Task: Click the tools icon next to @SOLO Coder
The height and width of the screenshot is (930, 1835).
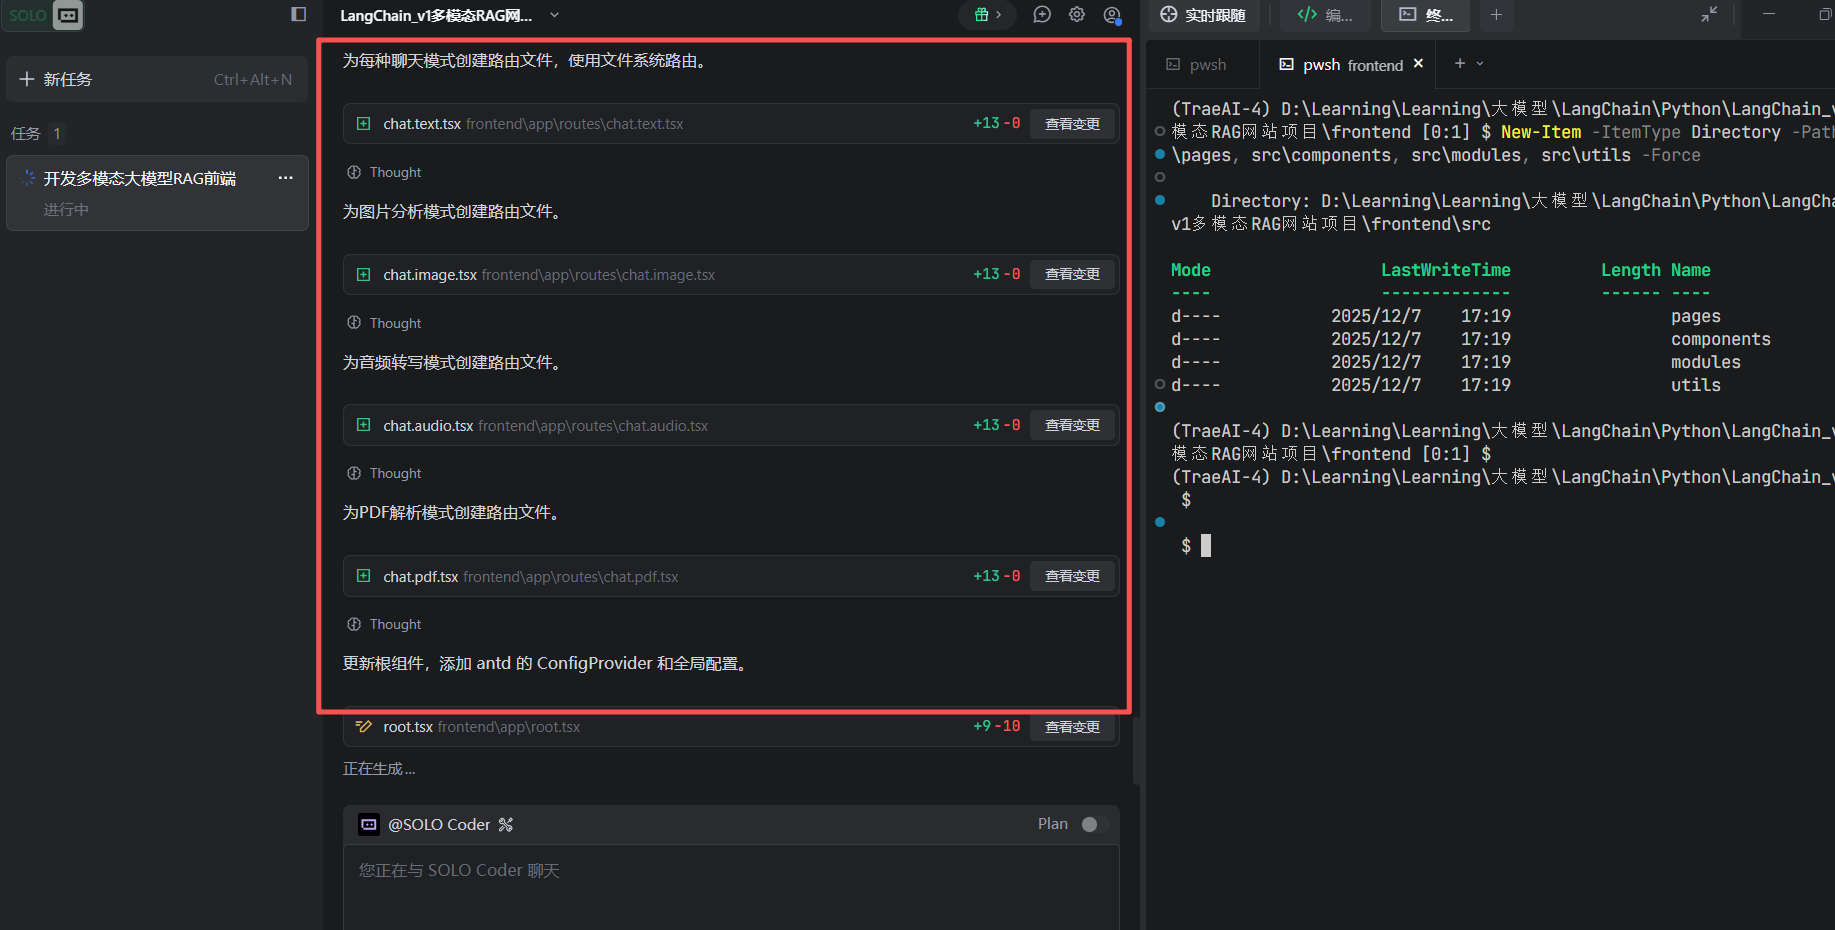Action: pos(506,825)
